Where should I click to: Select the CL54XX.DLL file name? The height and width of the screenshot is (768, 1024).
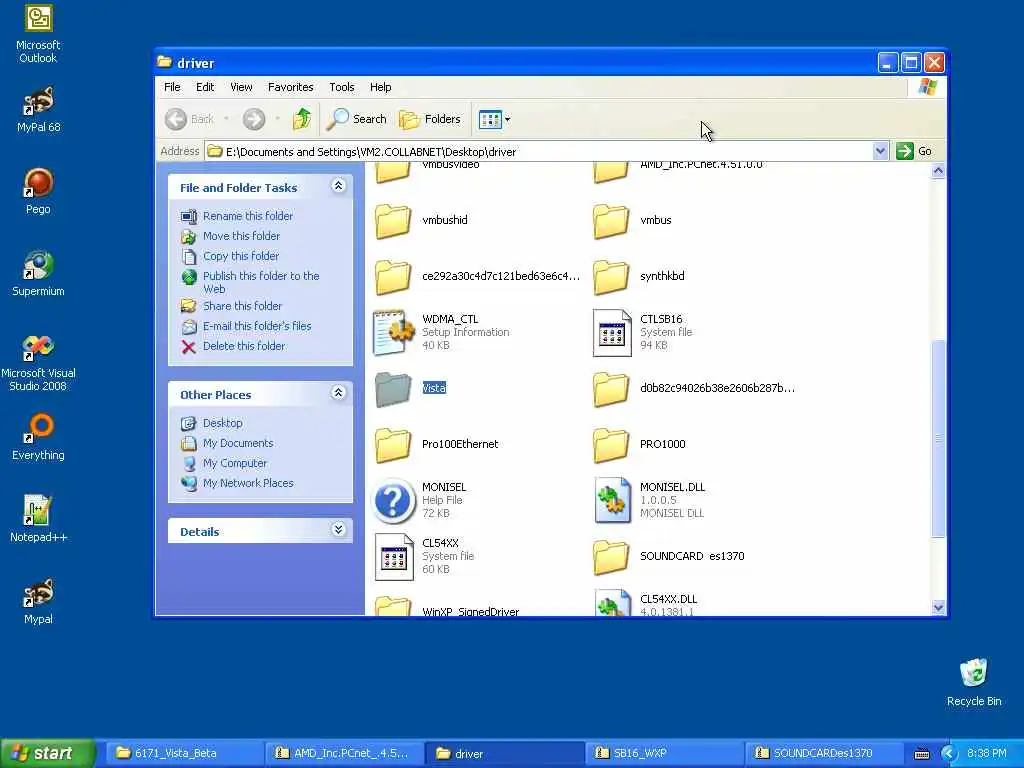(668, 599)
